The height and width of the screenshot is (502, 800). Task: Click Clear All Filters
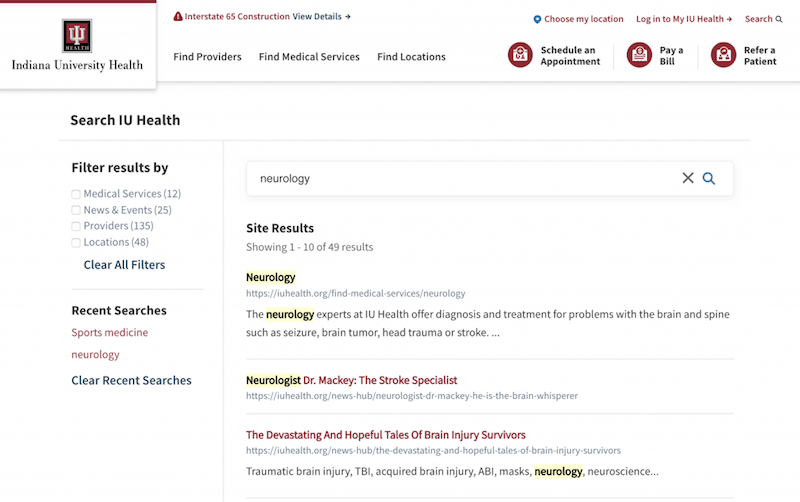(x=124, y=265)
